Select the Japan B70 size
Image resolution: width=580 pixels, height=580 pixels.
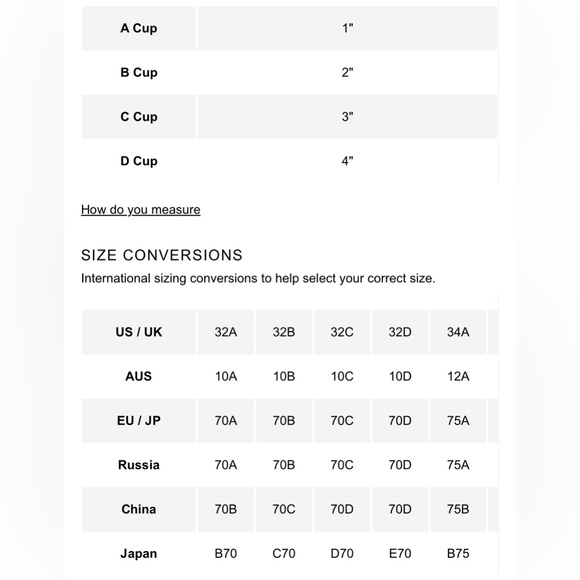pos(226,554)
